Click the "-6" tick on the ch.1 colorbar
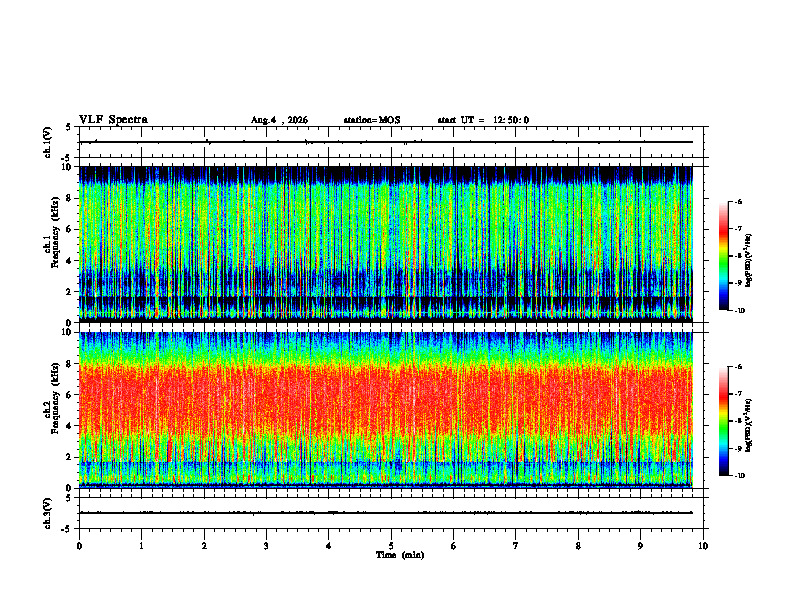The width and height of the screenshot is (792, 612). click(738, 202)
